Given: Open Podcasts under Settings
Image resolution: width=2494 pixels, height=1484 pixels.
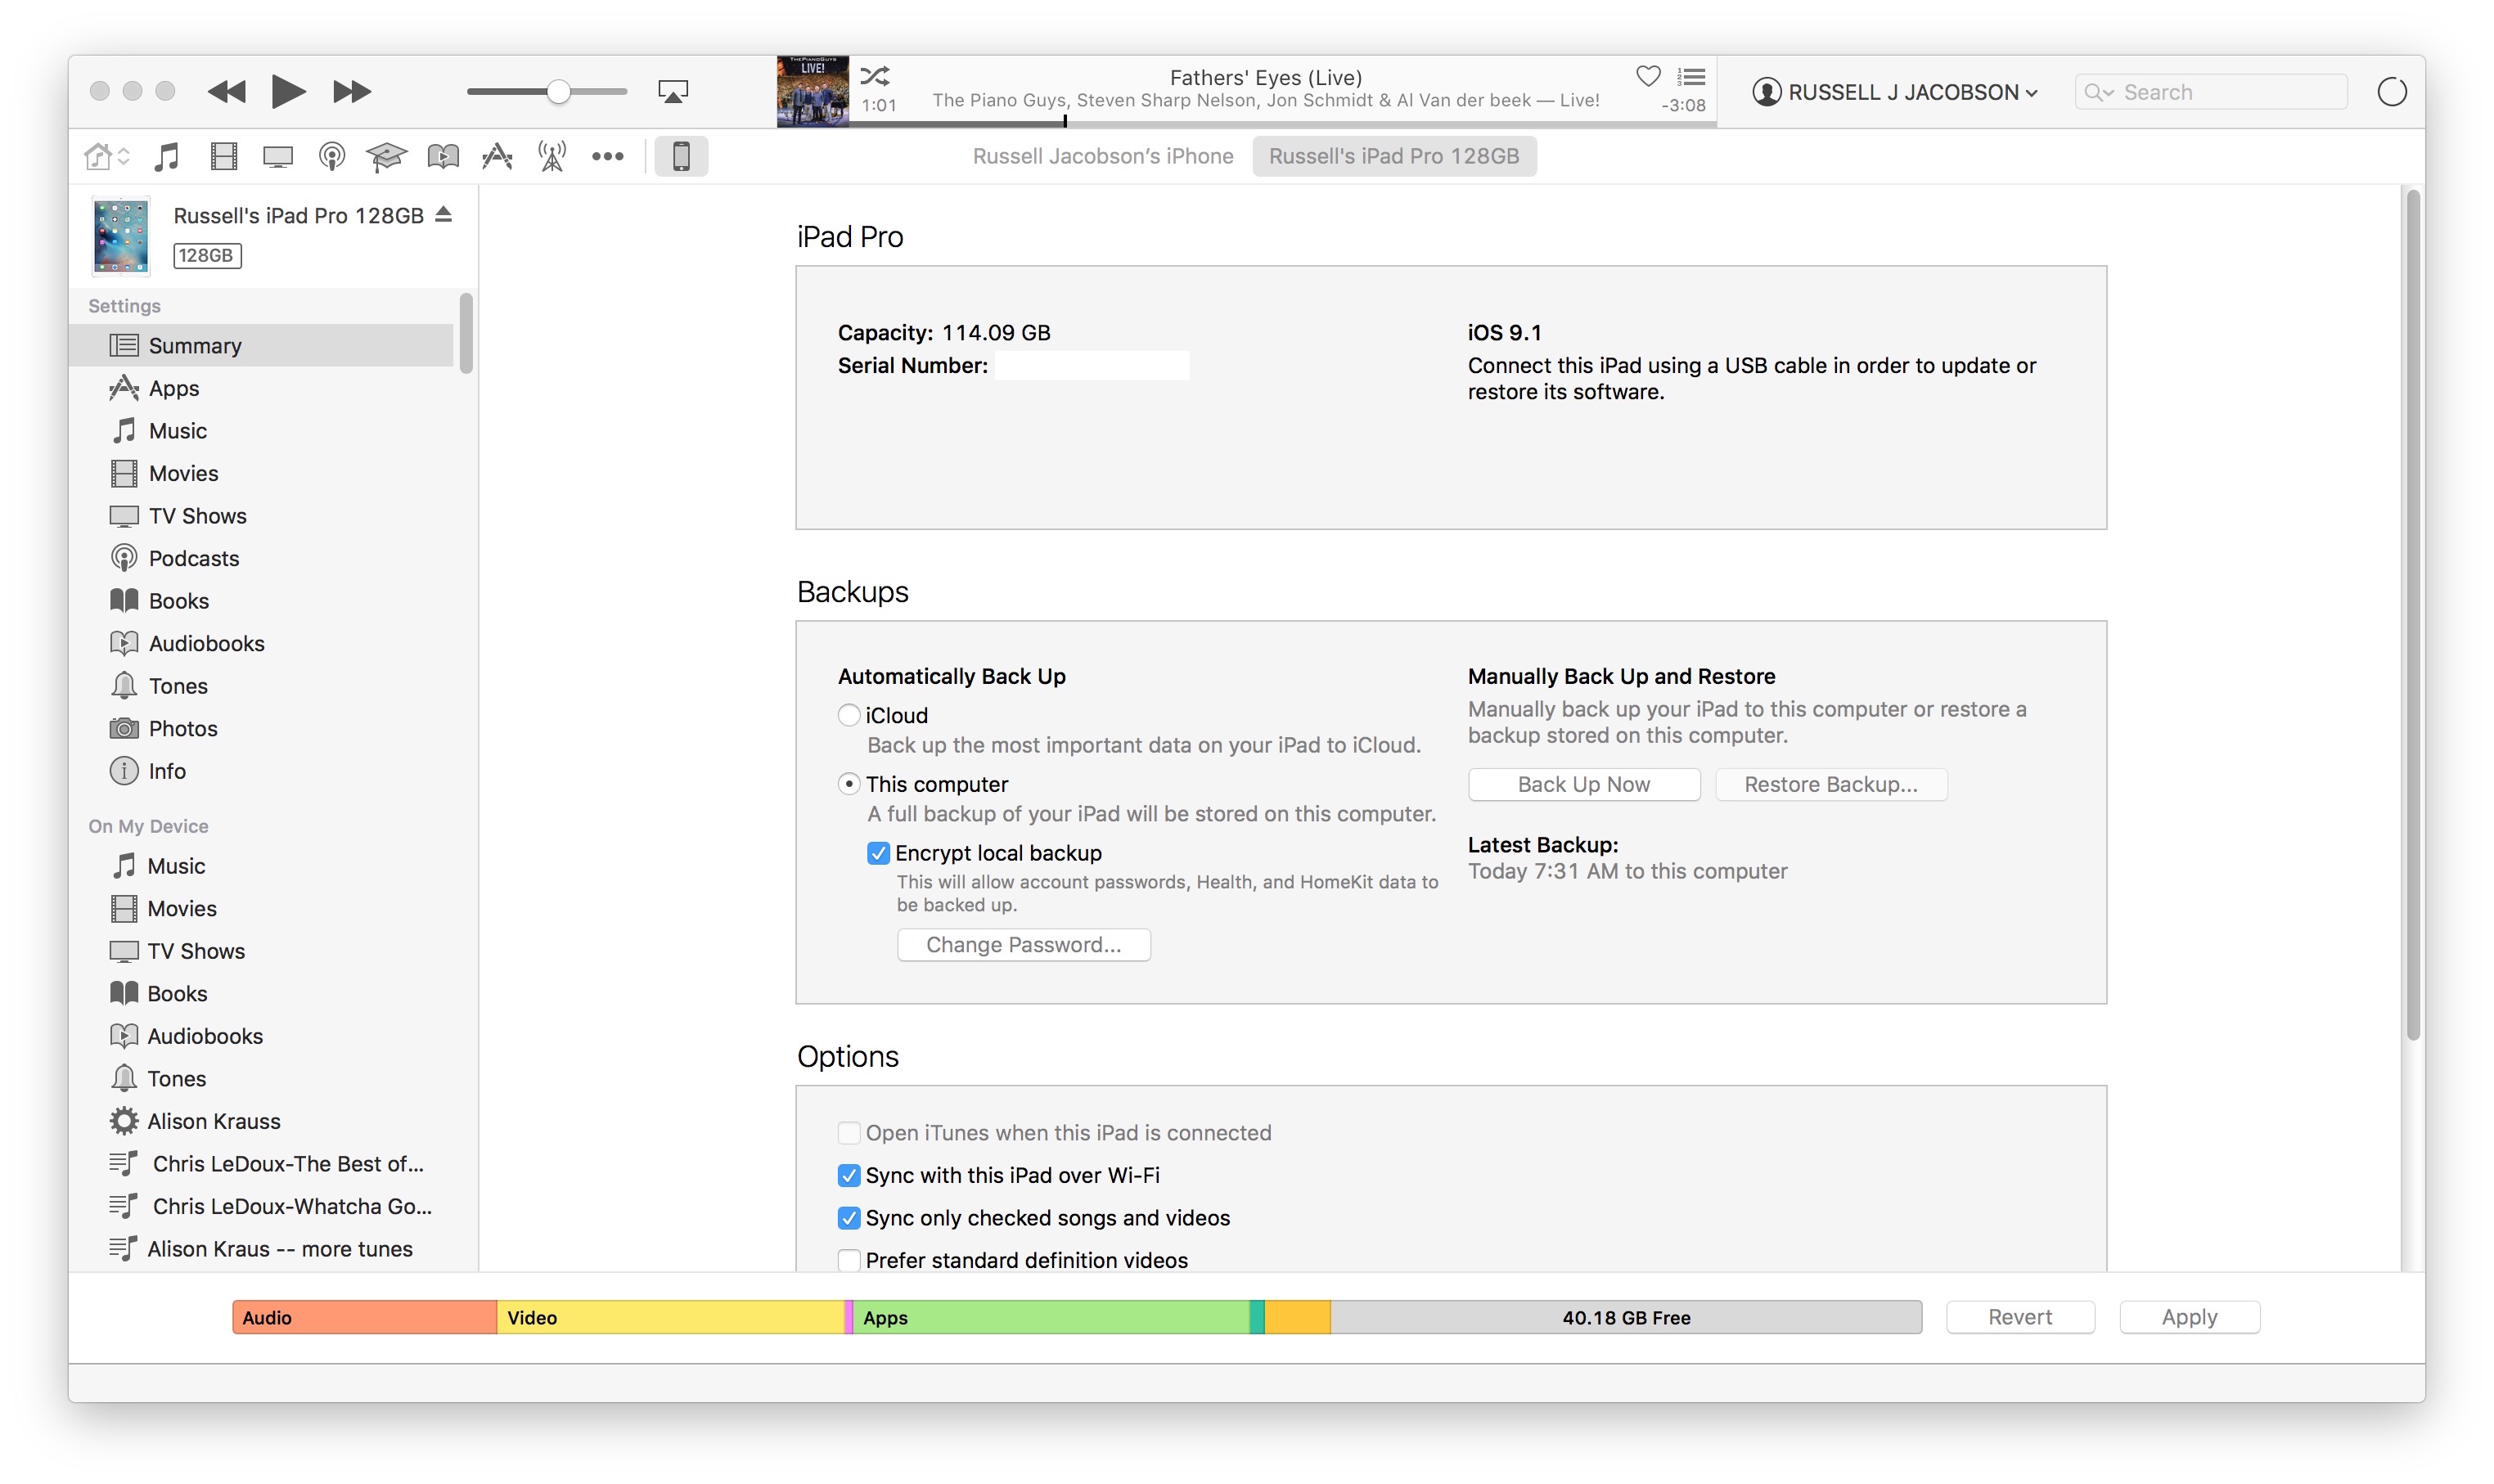Looking at the screenshot, I should click(261, 558).
